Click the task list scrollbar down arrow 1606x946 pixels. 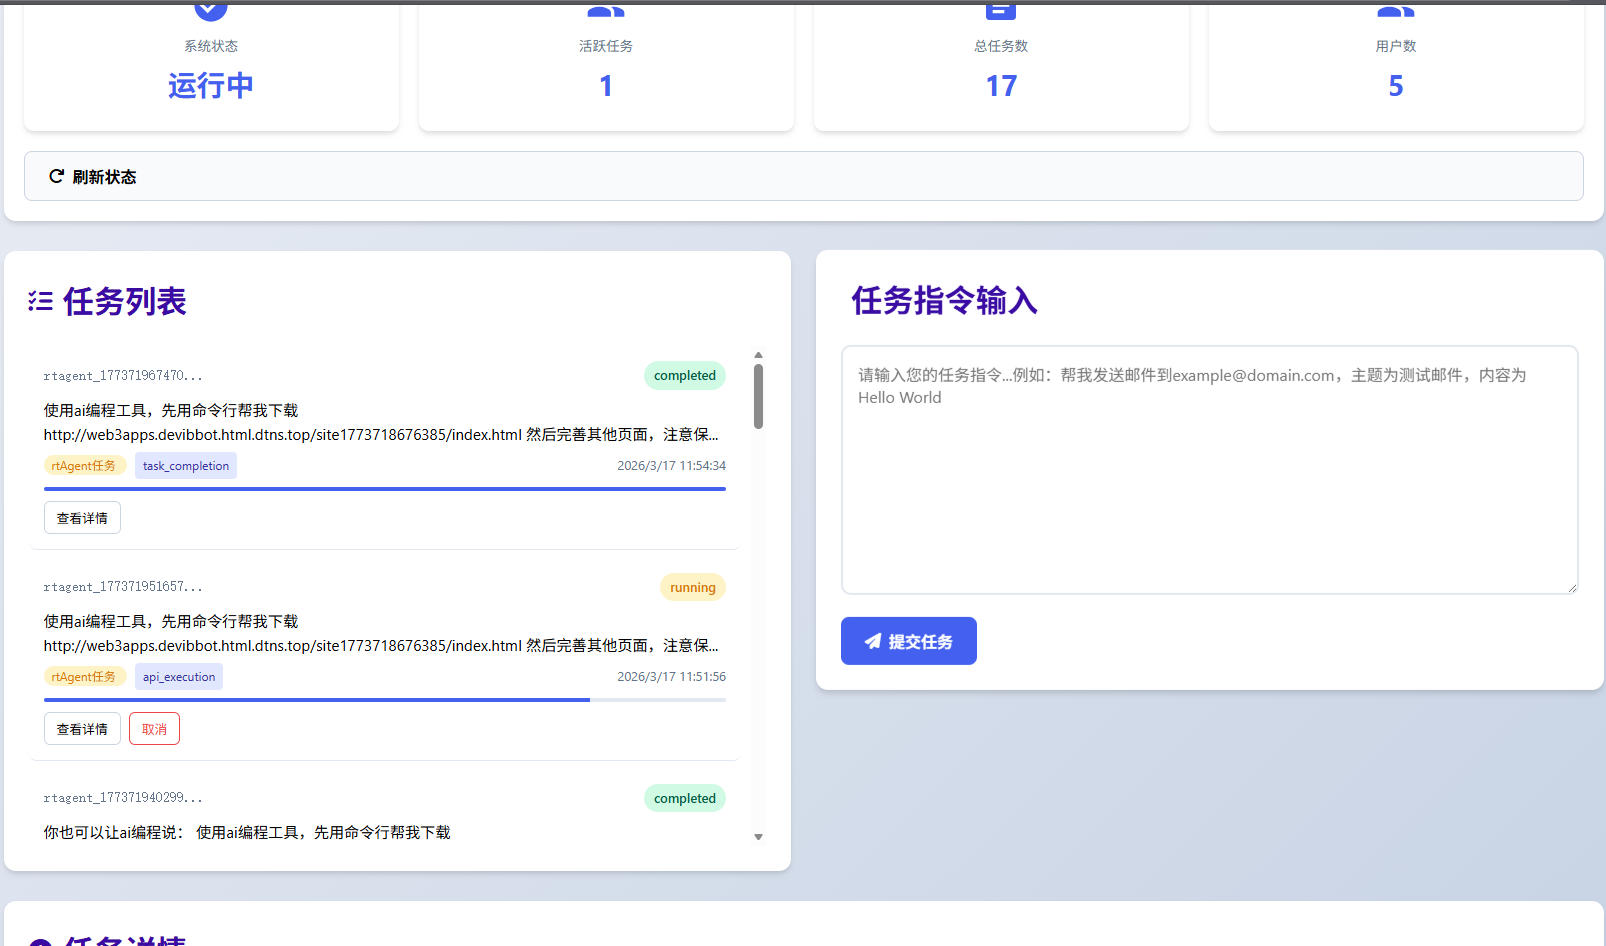click(x=758, y=836)
